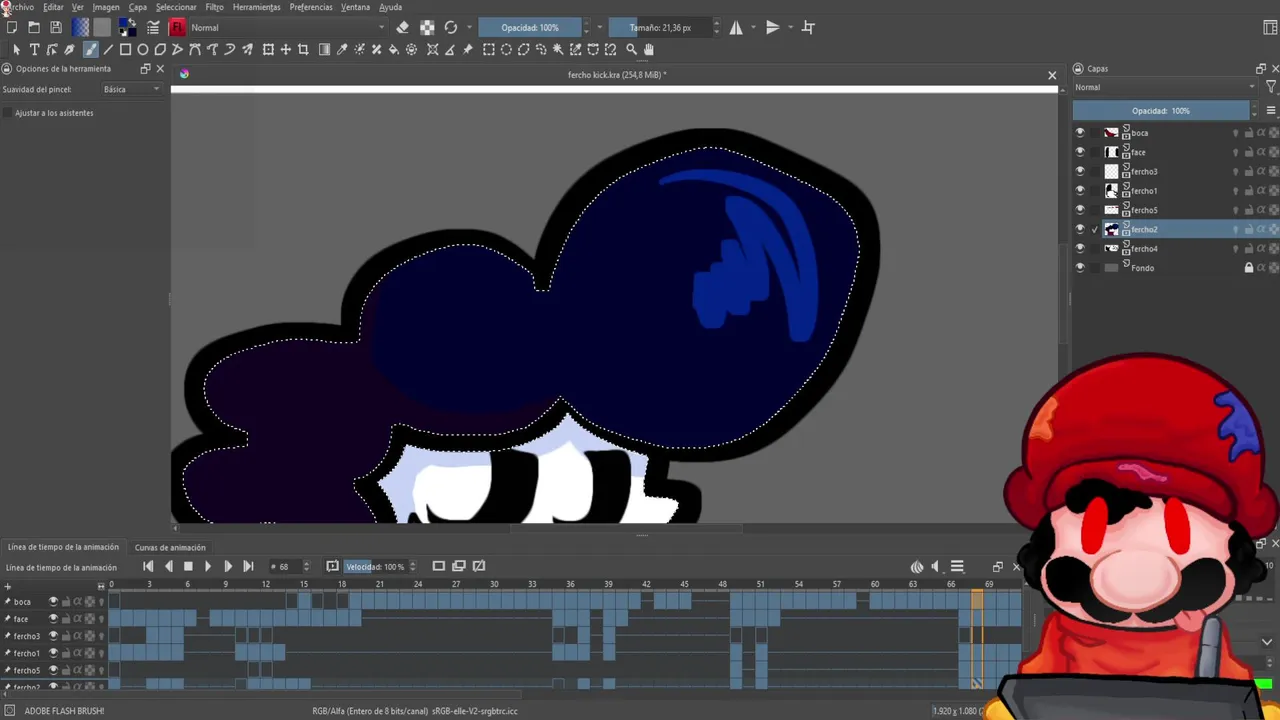Open the Imagen menu

pyautogui.click(x=106, y=7)
